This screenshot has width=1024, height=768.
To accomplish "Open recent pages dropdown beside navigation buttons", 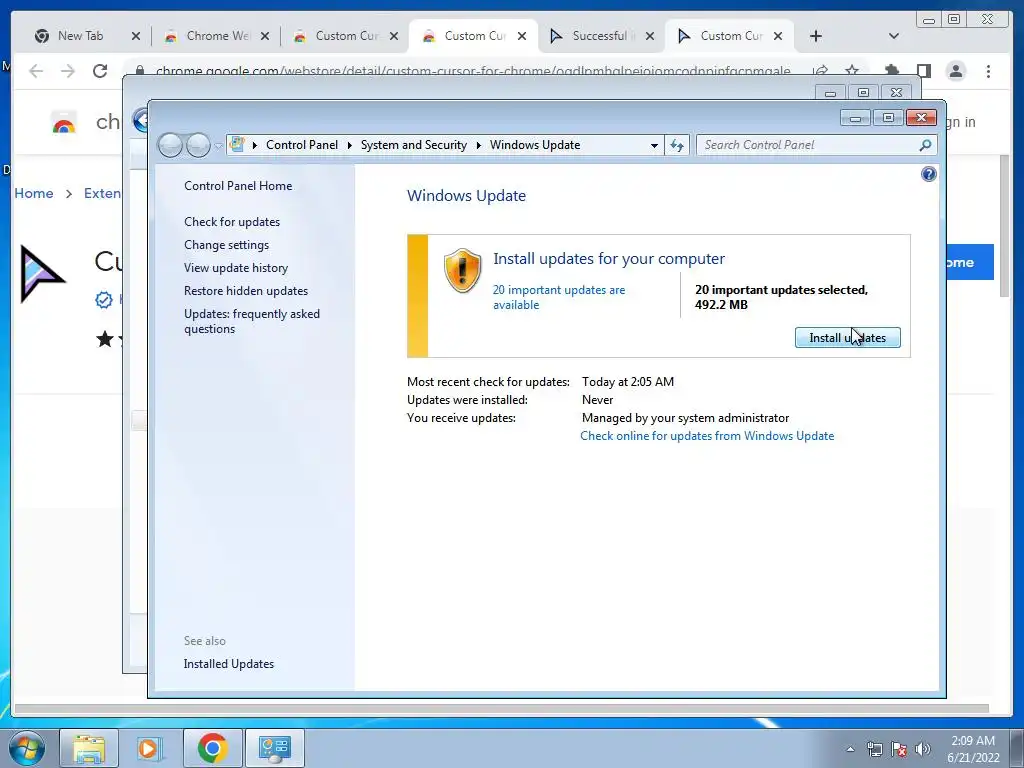I will click(218, 146).
